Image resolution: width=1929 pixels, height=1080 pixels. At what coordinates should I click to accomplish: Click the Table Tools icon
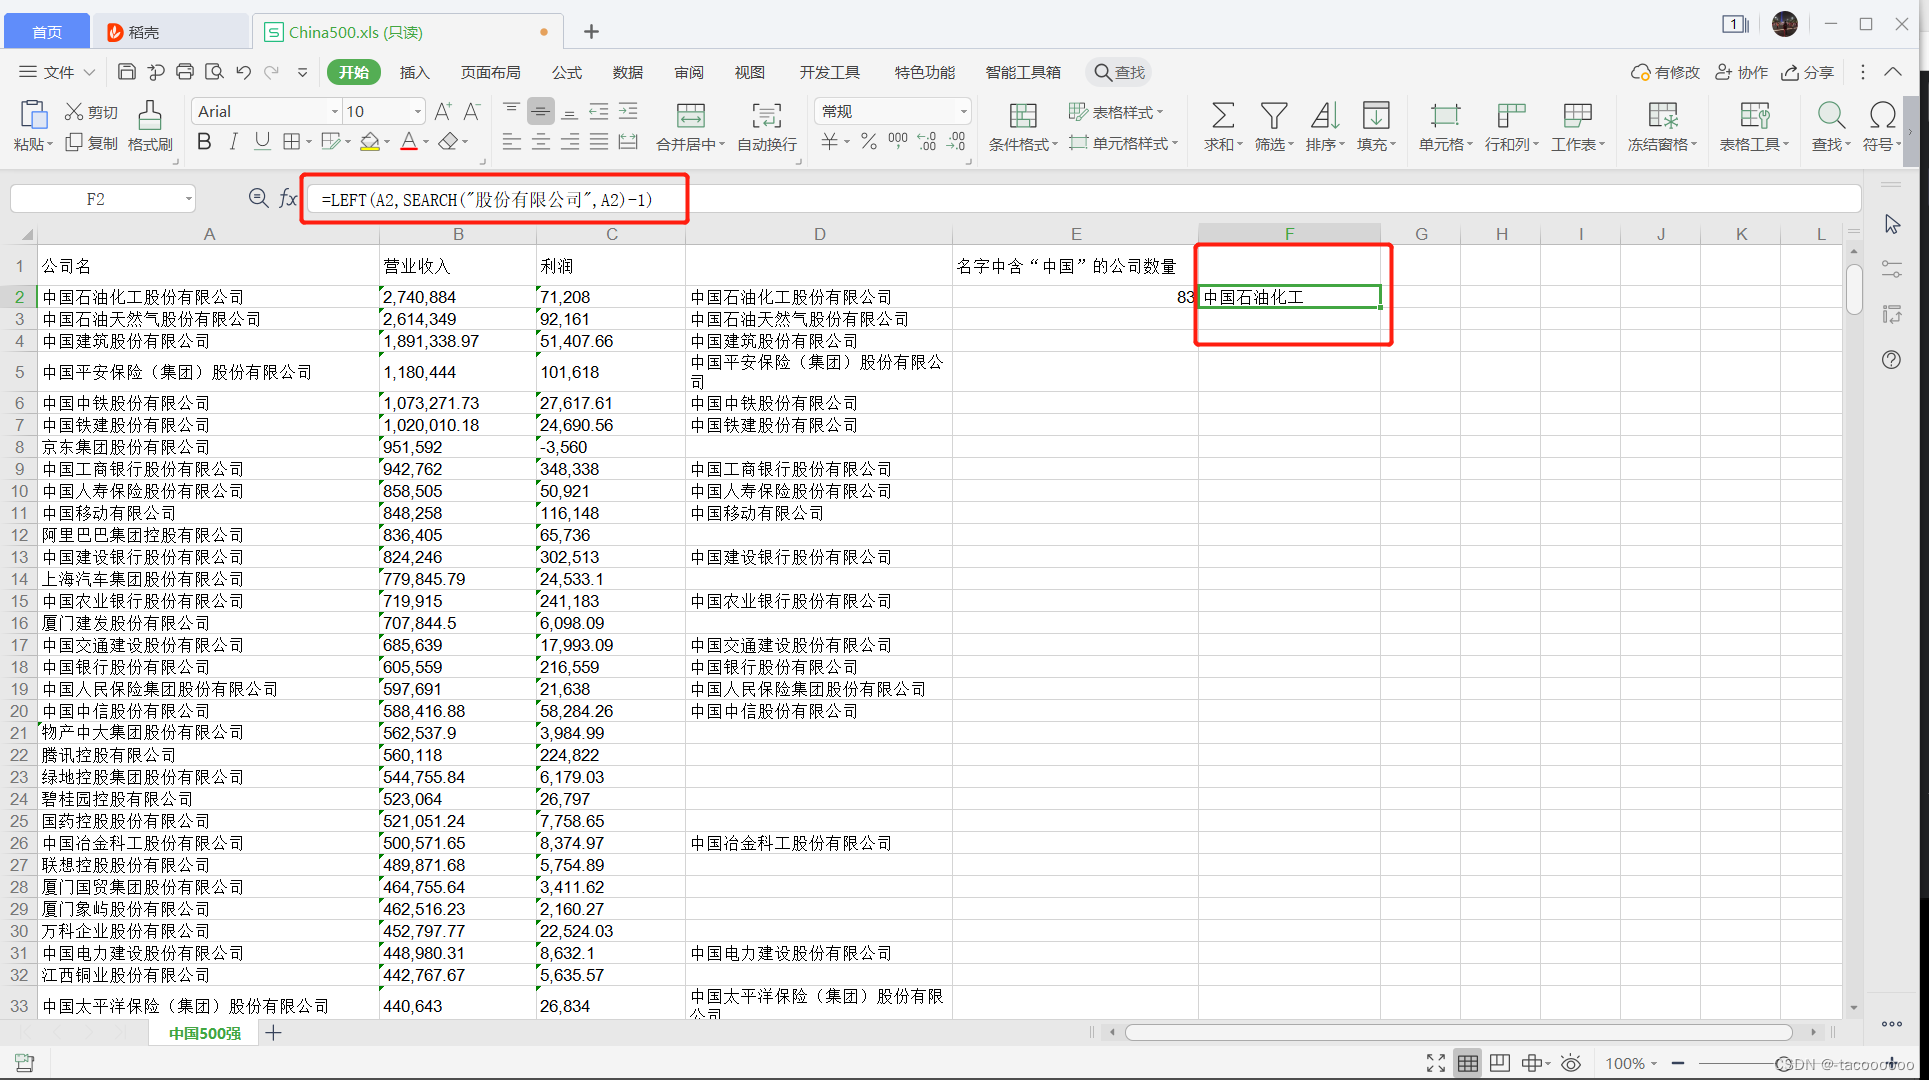point(1755,115)
